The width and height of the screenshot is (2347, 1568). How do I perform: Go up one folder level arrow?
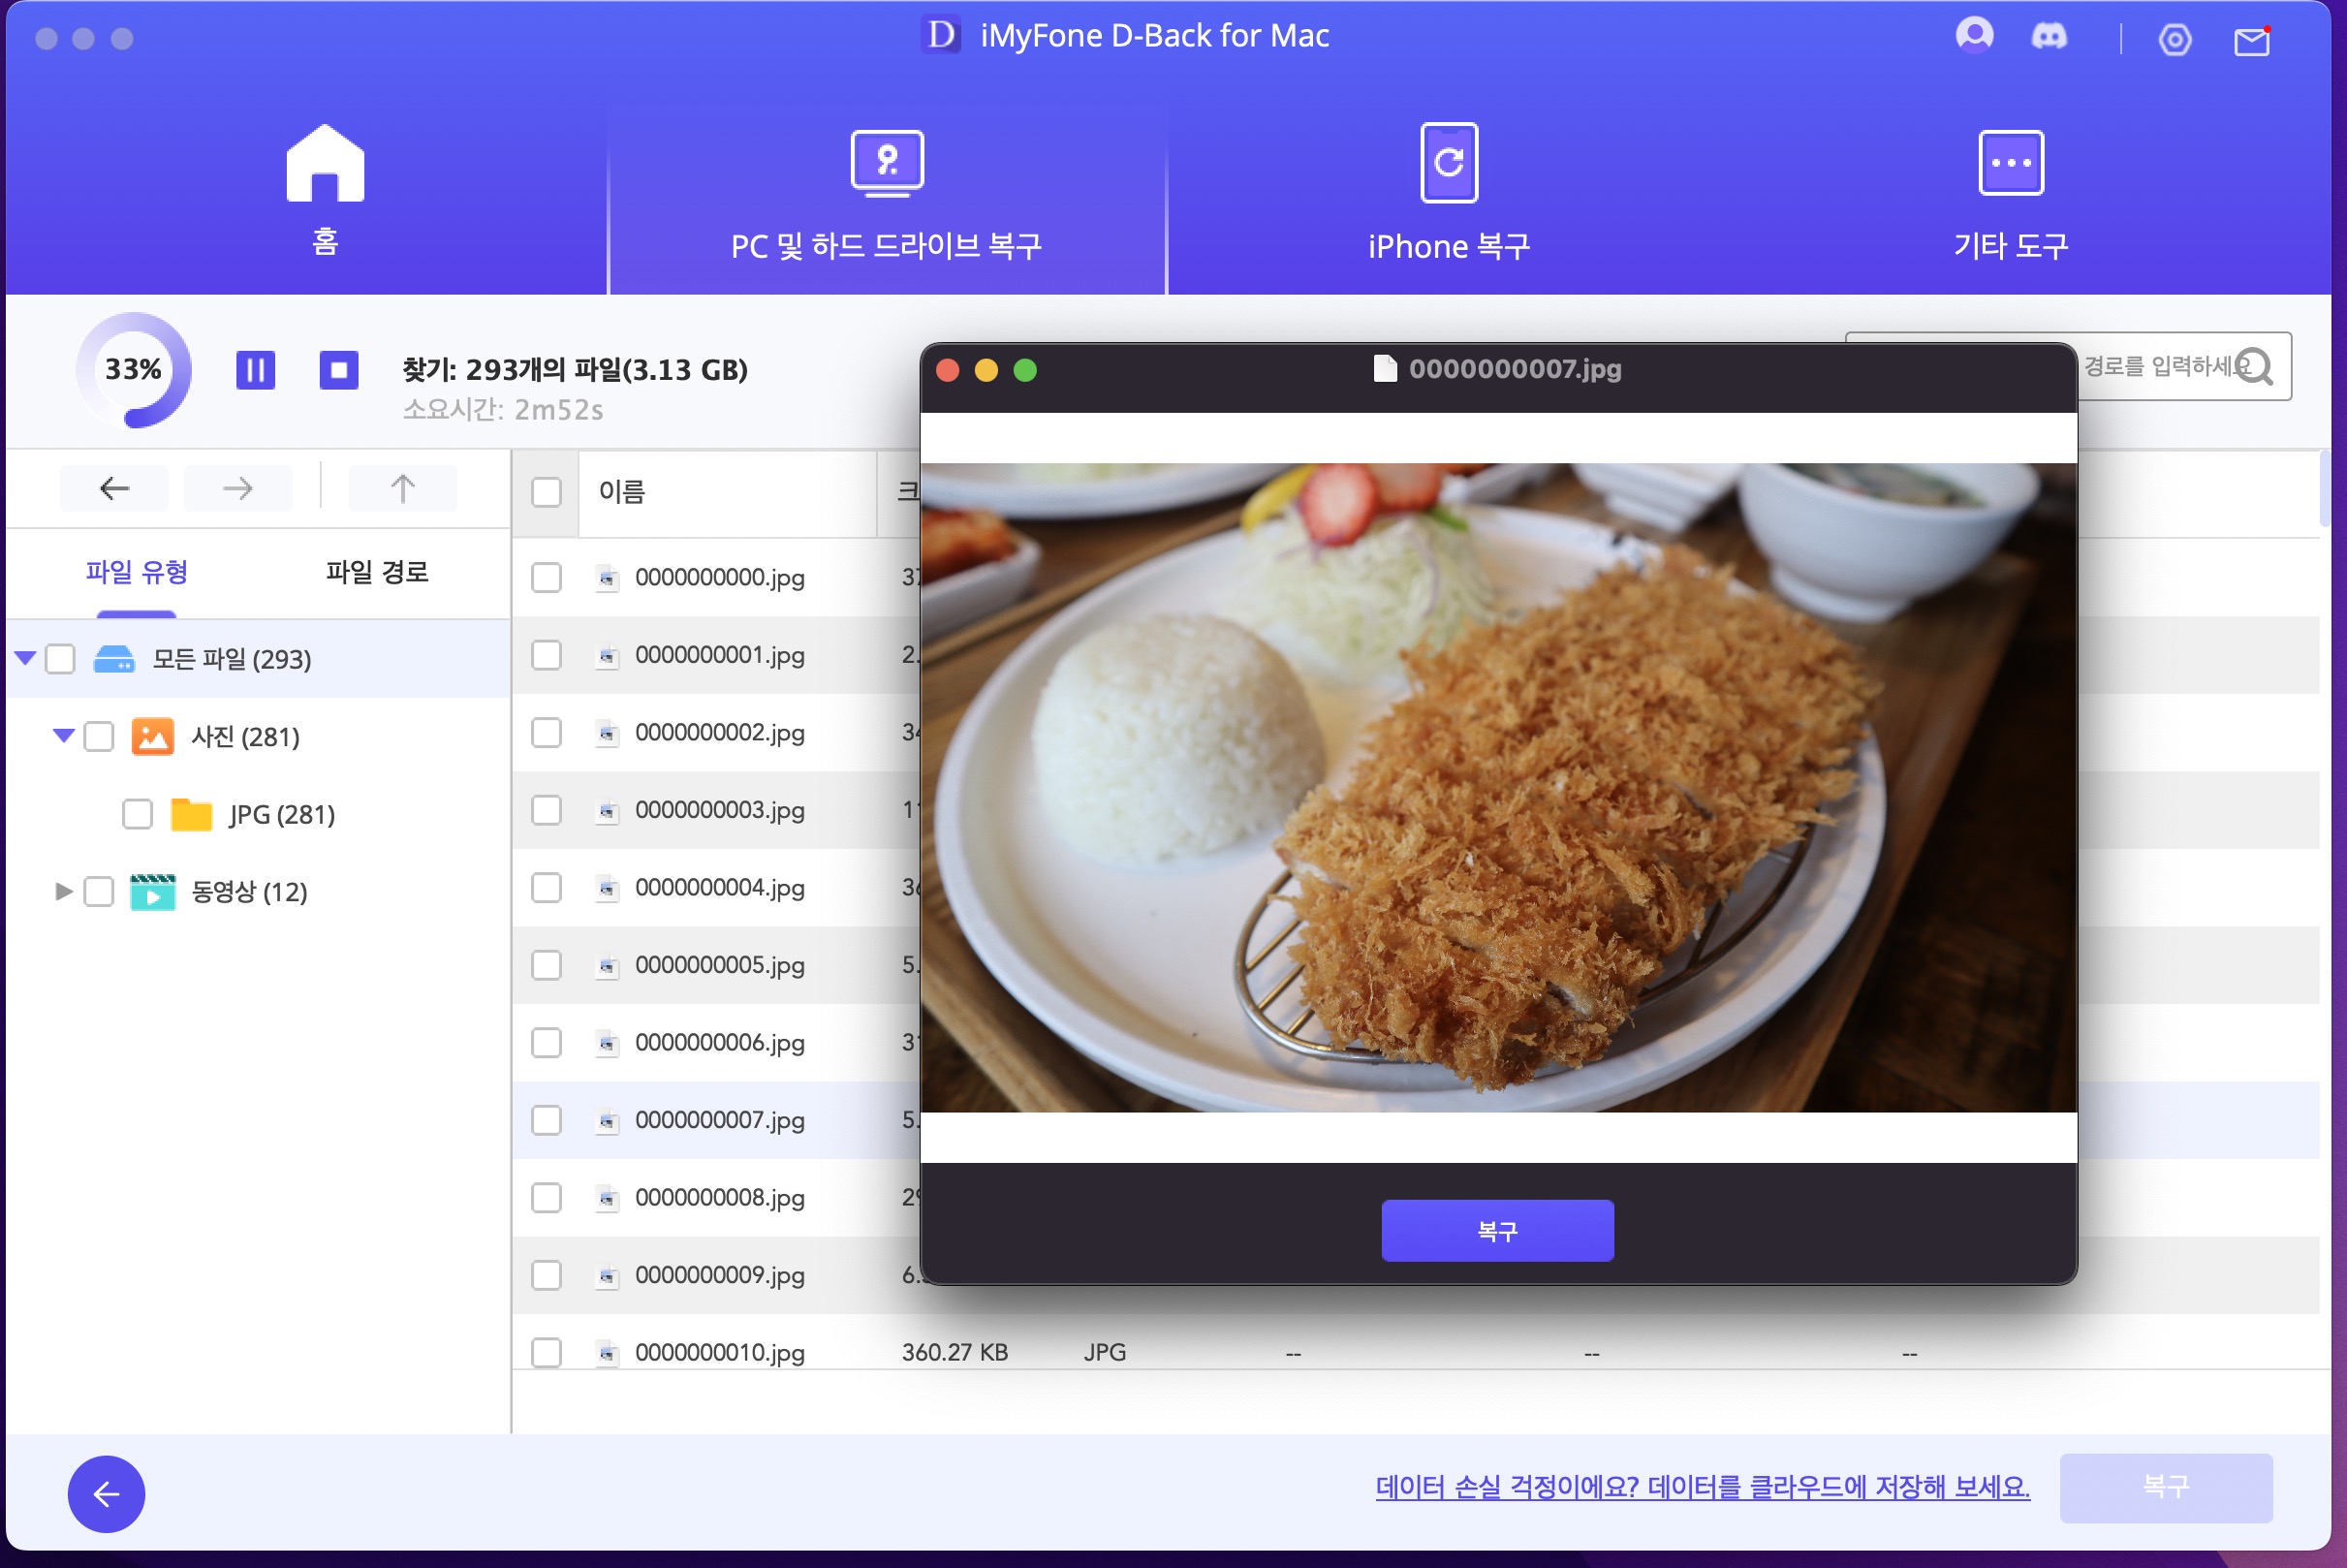[402, 488]
